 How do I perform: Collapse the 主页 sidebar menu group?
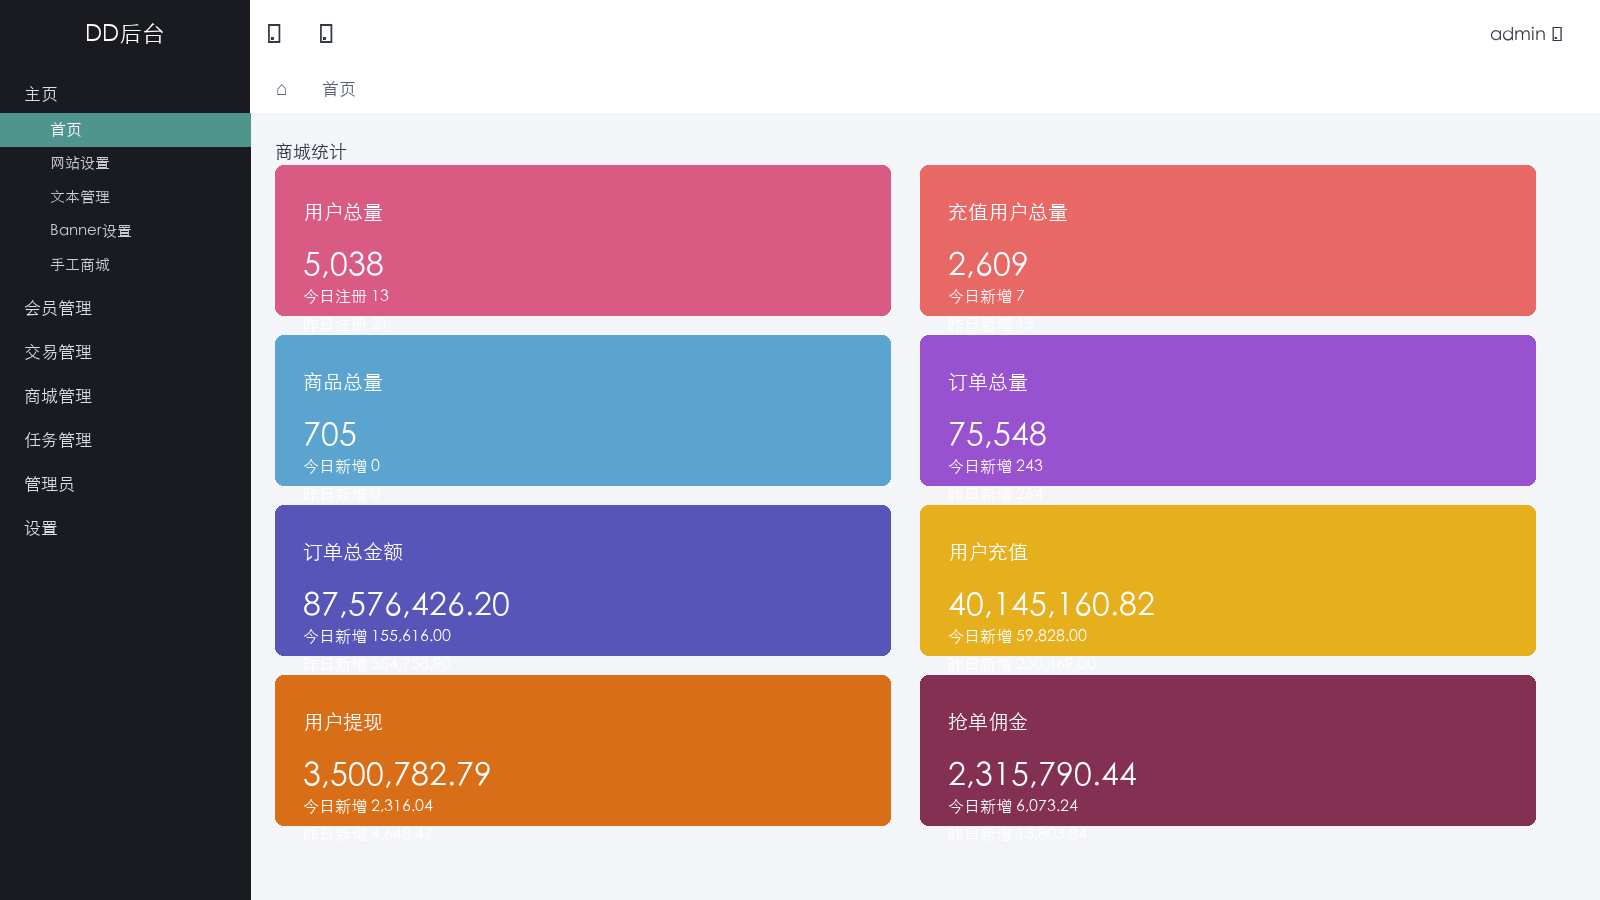tap(125, 94)
